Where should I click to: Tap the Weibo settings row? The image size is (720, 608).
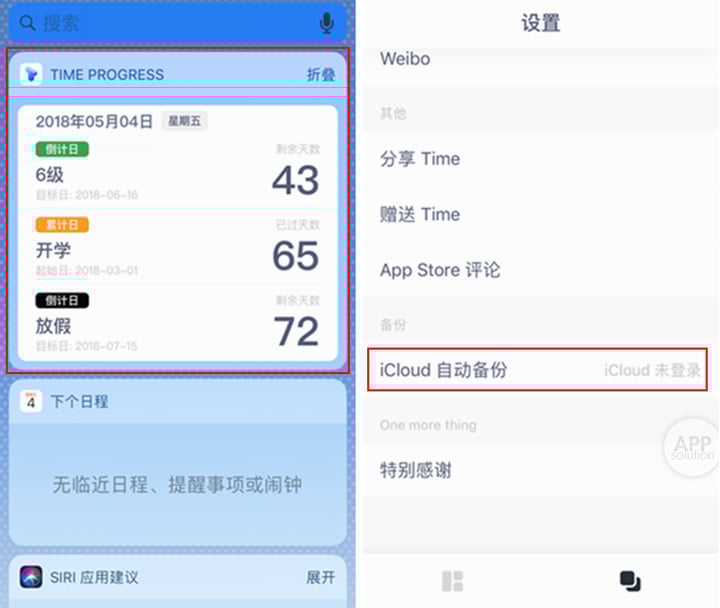click(541, 60)
